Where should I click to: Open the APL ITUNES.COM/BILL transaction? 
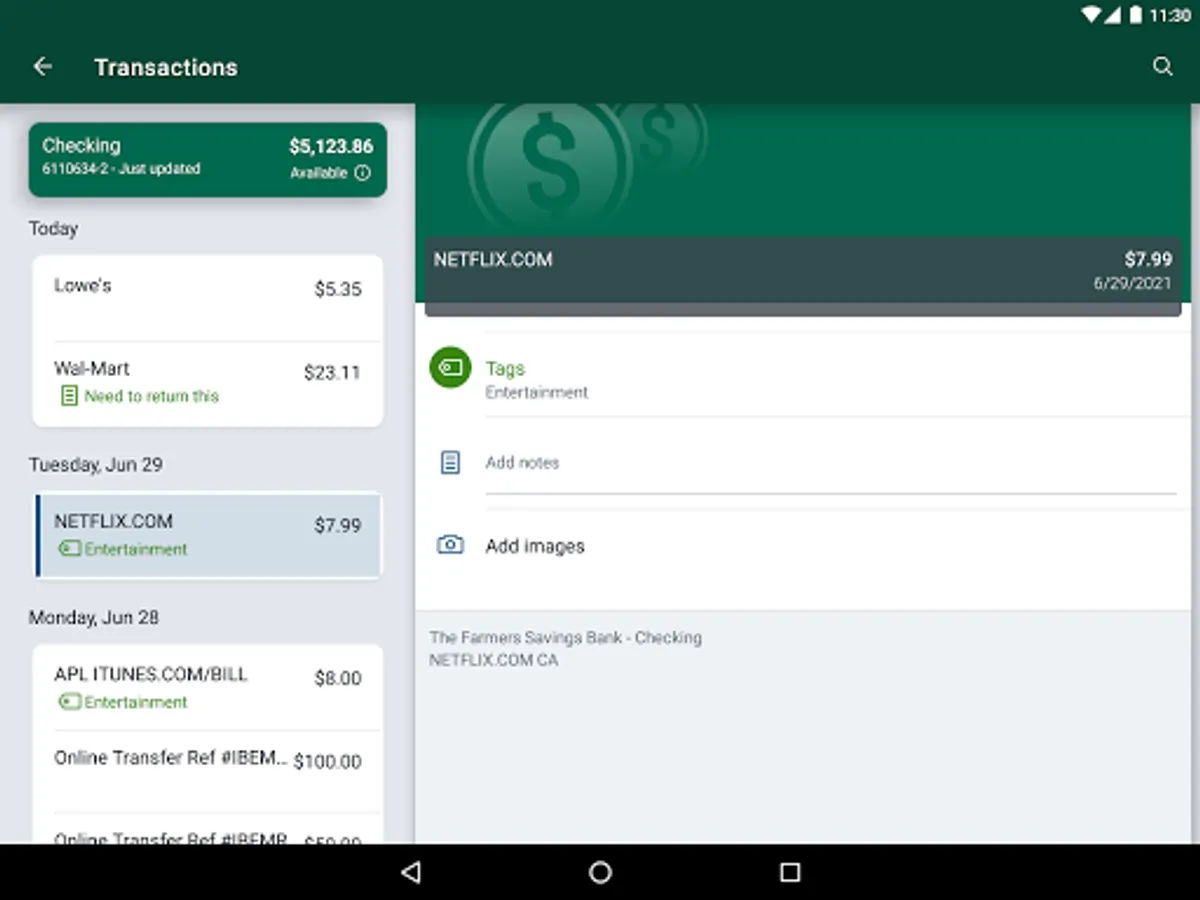(x=207, y=688)
